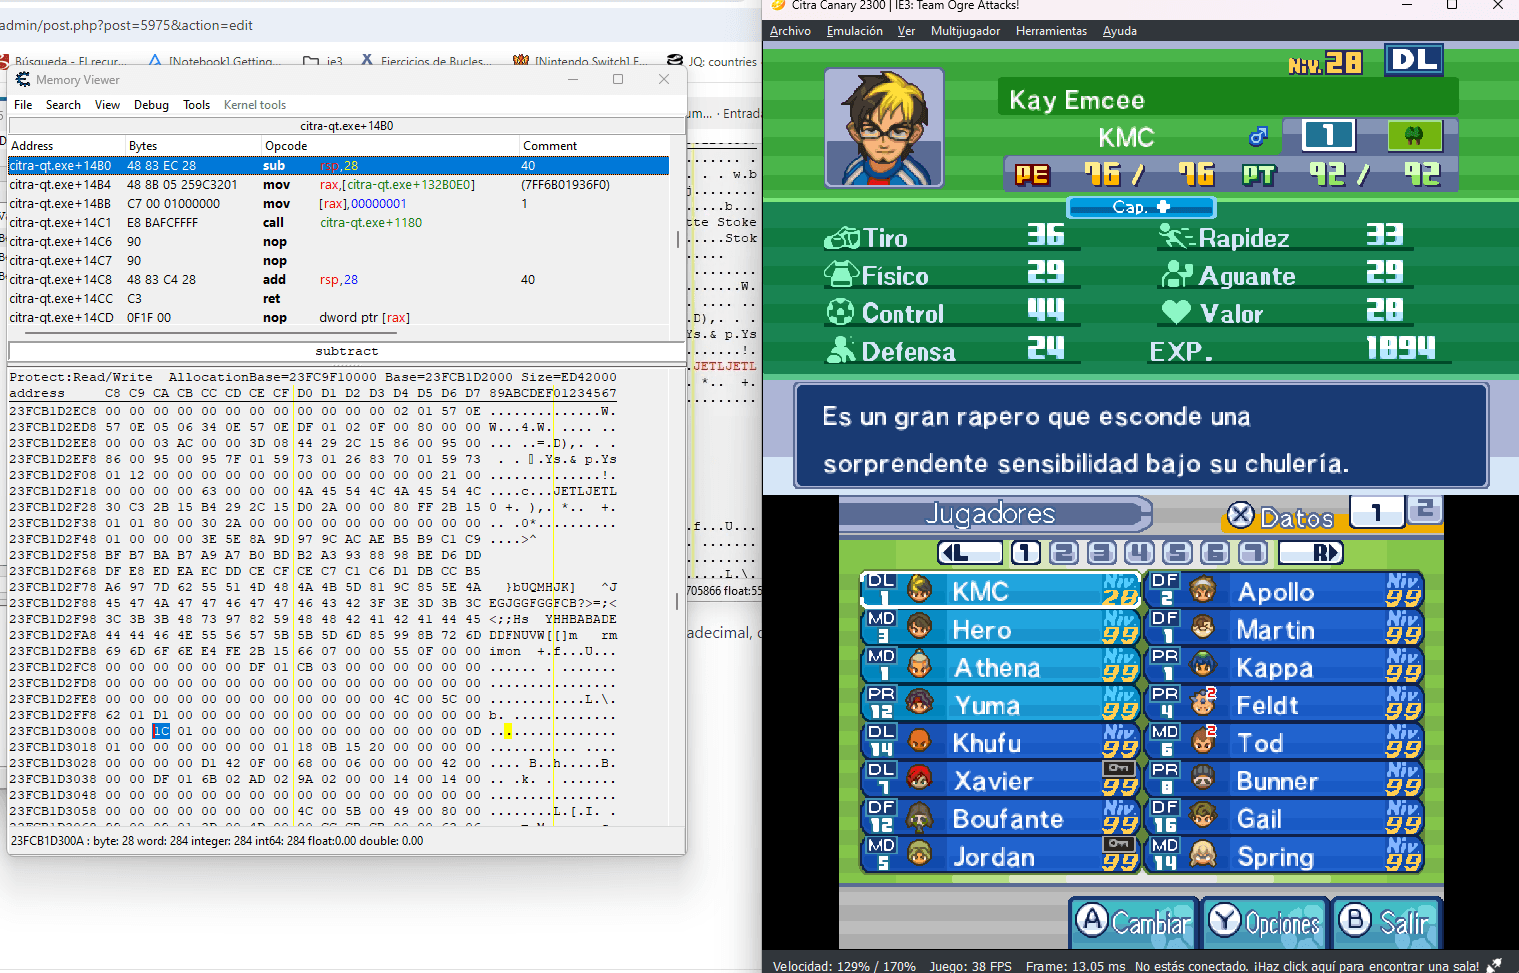Click Kay Emcee's character portrait

click(884, 127)
